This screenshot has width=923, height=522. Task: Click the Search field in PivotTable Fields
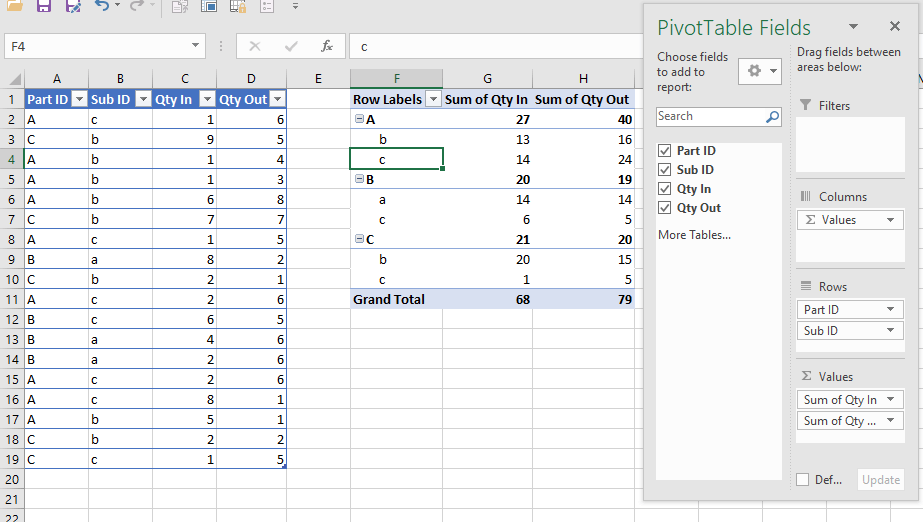[x=711, y=117]
